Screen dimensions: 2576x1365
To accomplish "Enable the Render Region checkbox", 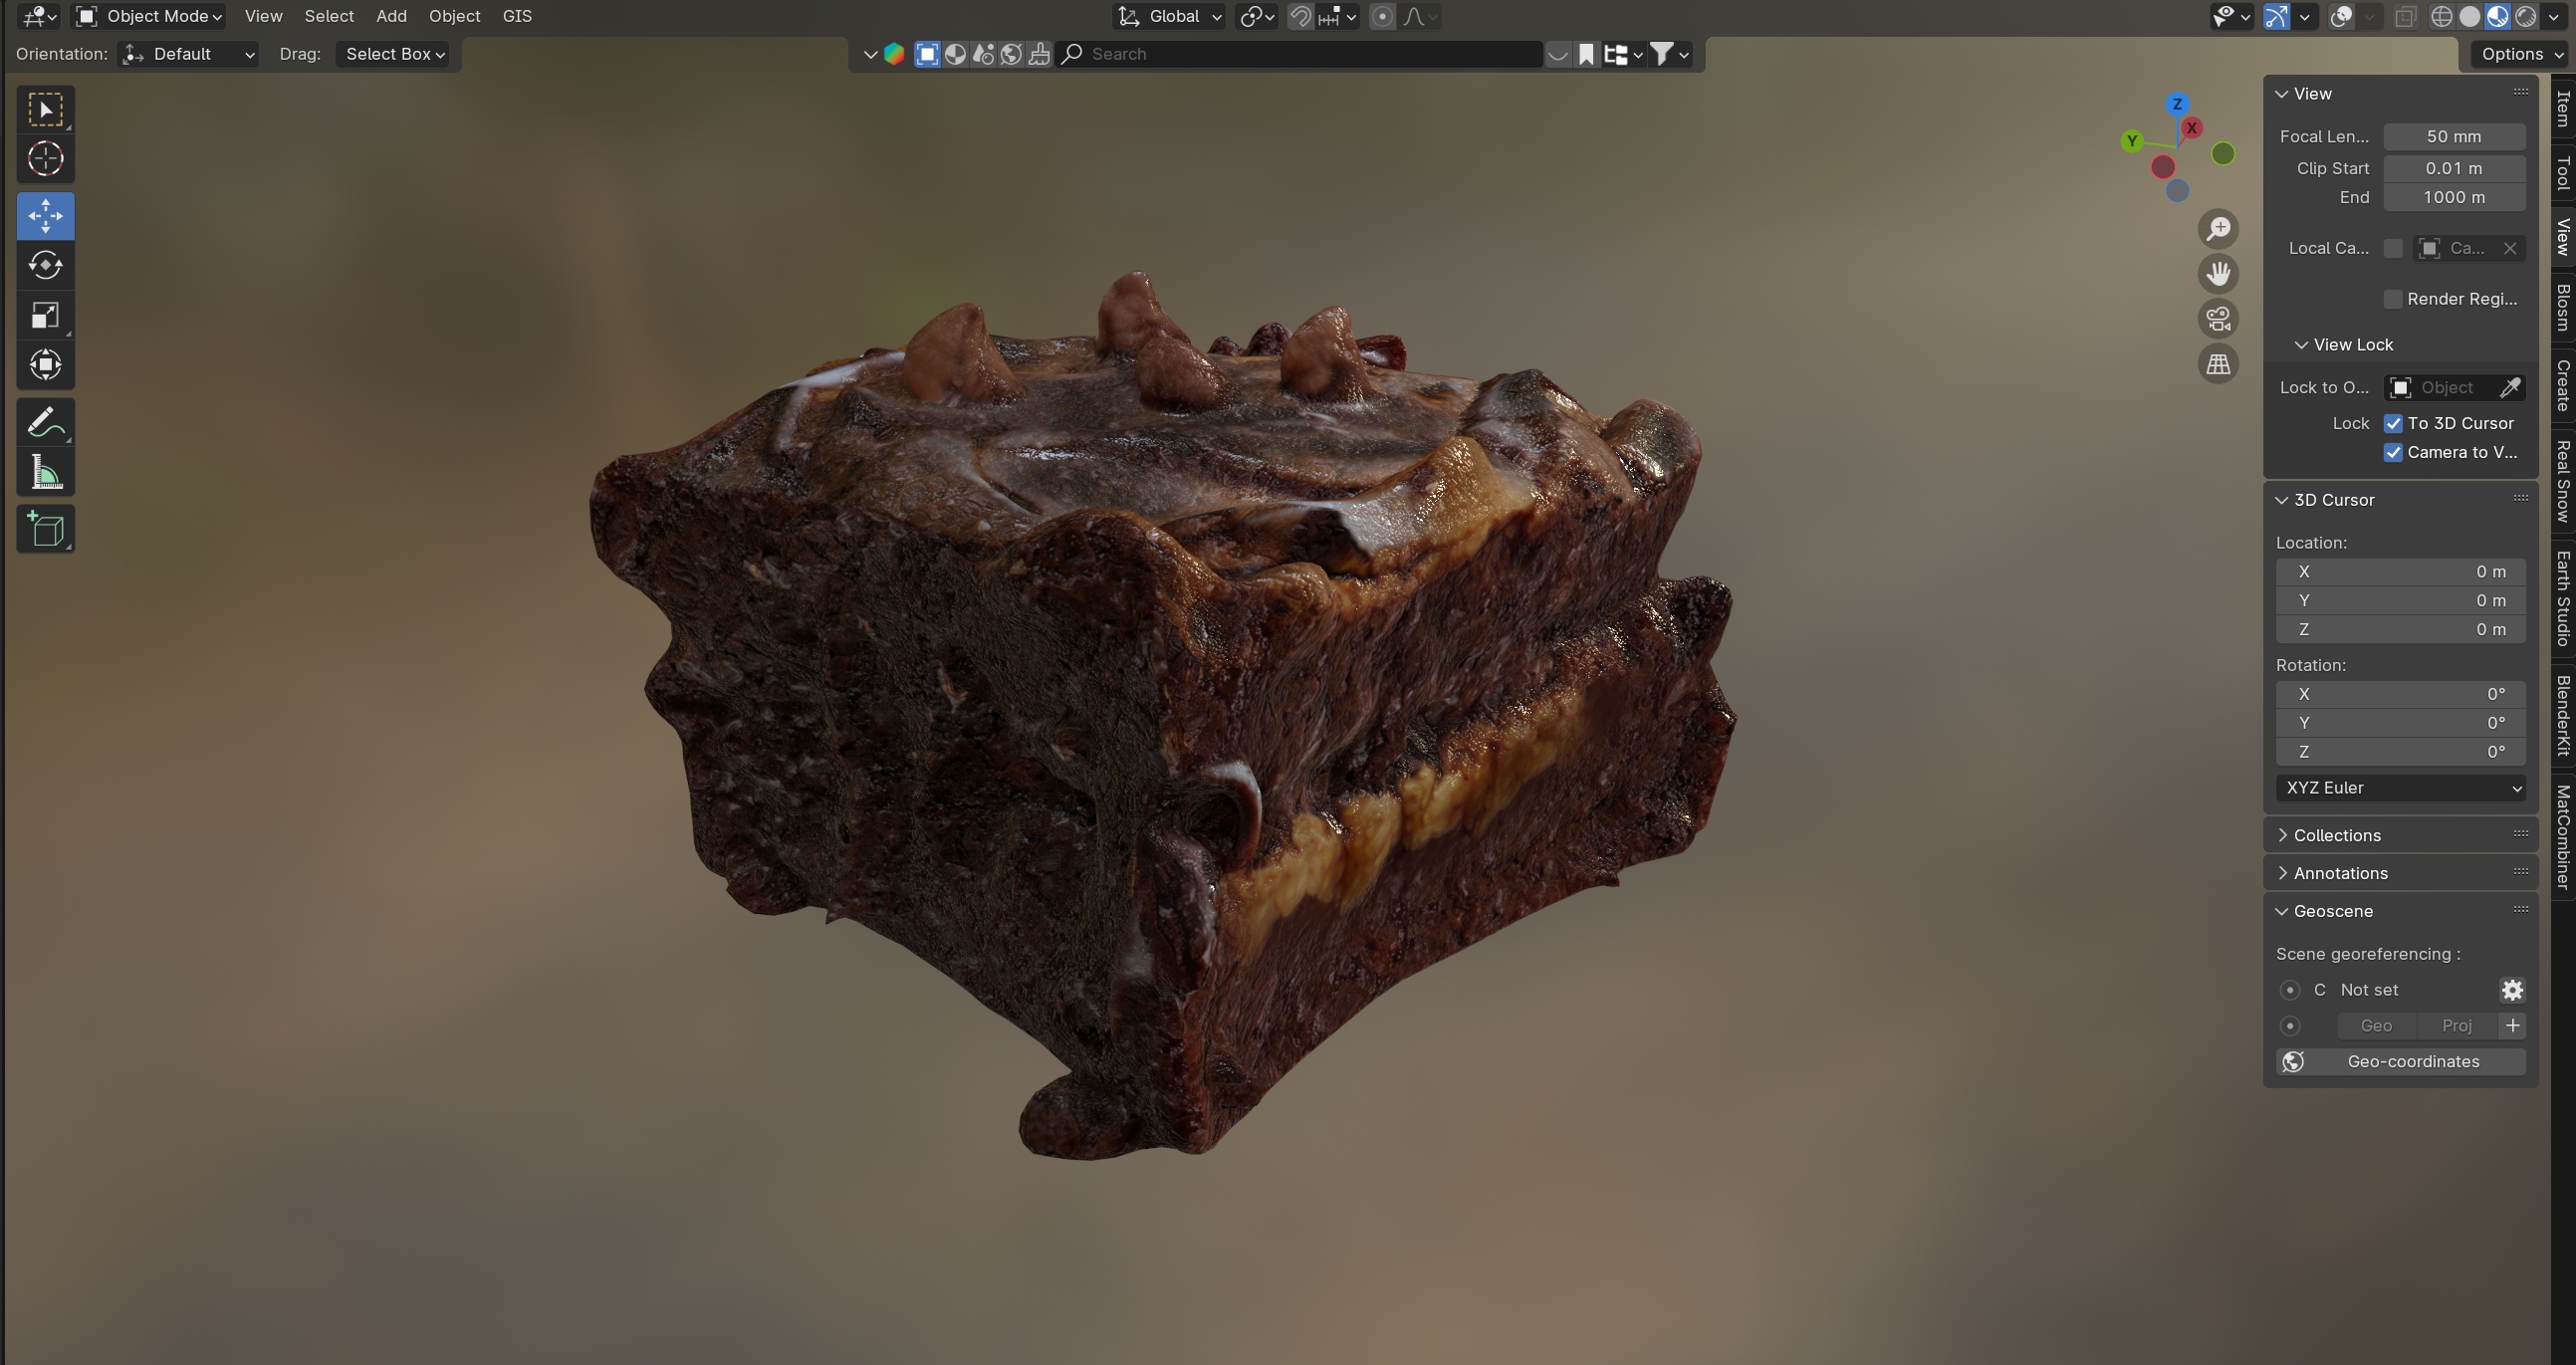I will coord(2393,299).
